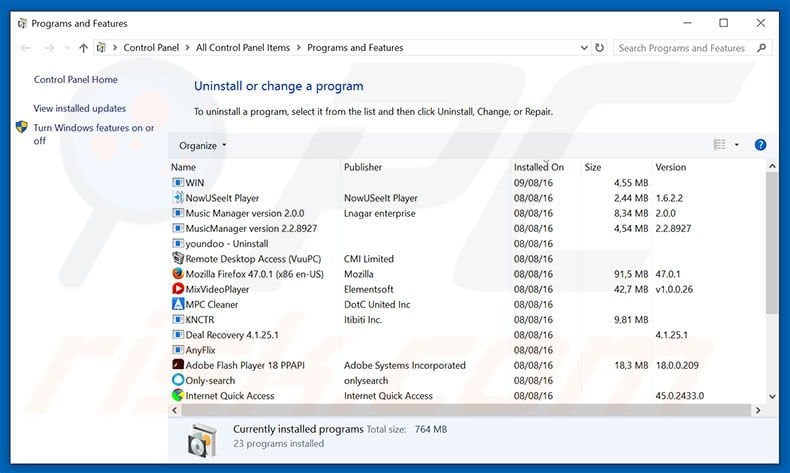Open the Organize dropdown menu
790x473 pixels.
(203, 146)
